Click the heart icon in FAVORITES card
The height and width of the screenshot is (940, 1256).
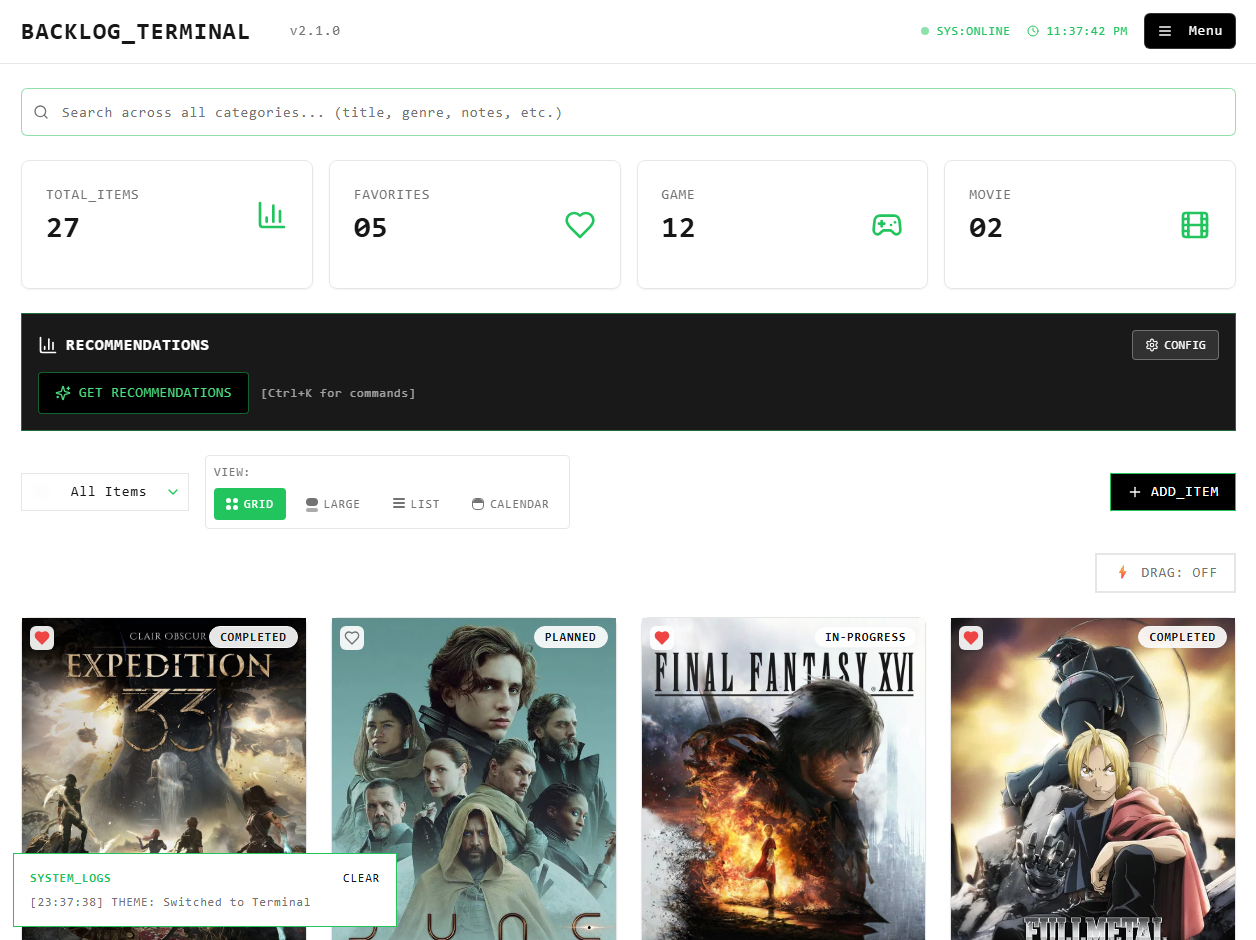tap(580, 225)
